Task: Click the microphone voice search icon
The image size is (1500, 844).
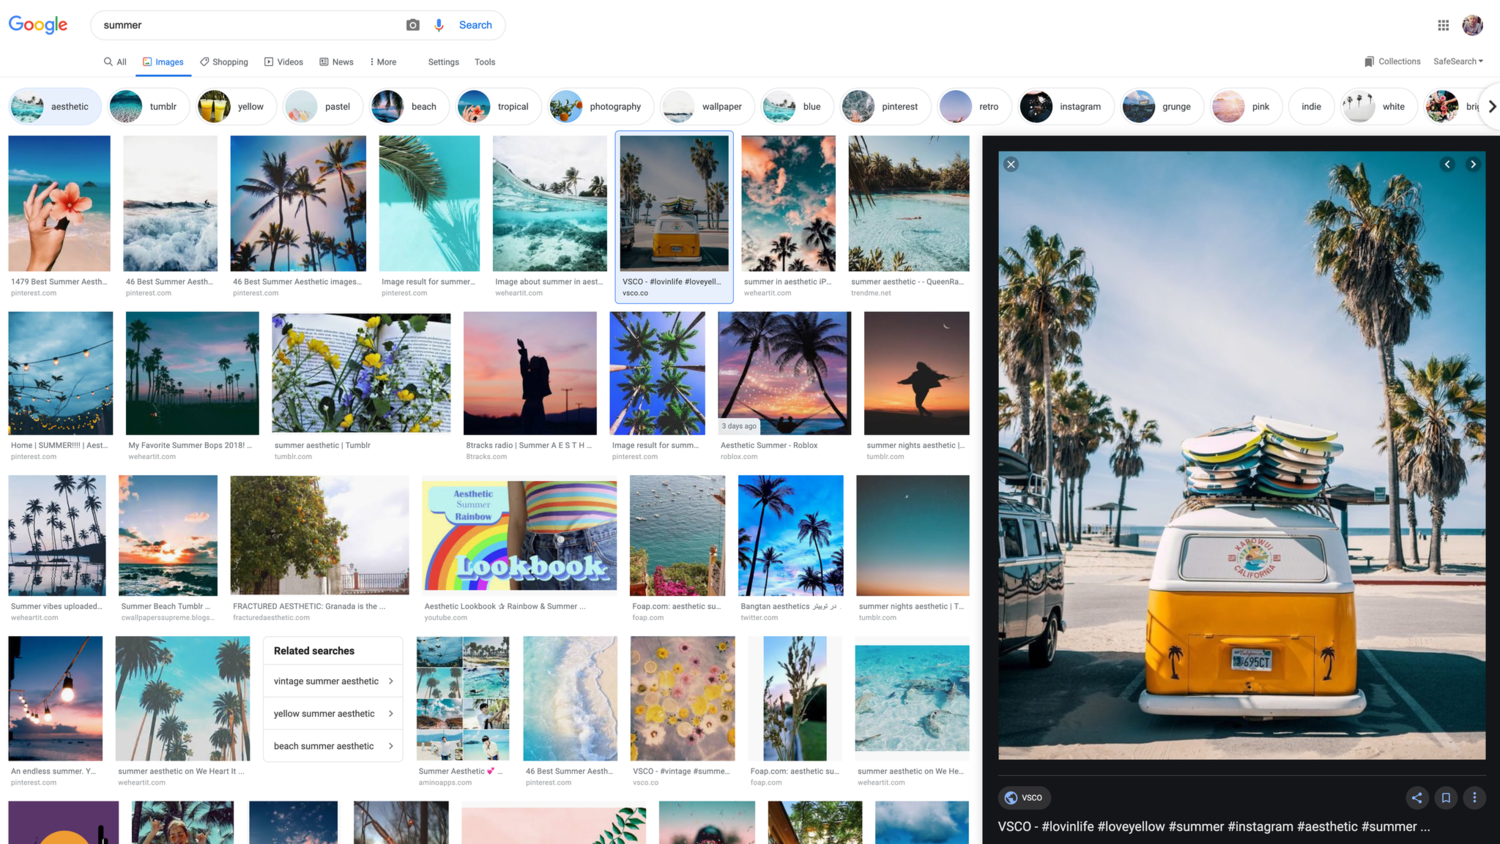Action: pyautogui.click(x=439, y=25)
